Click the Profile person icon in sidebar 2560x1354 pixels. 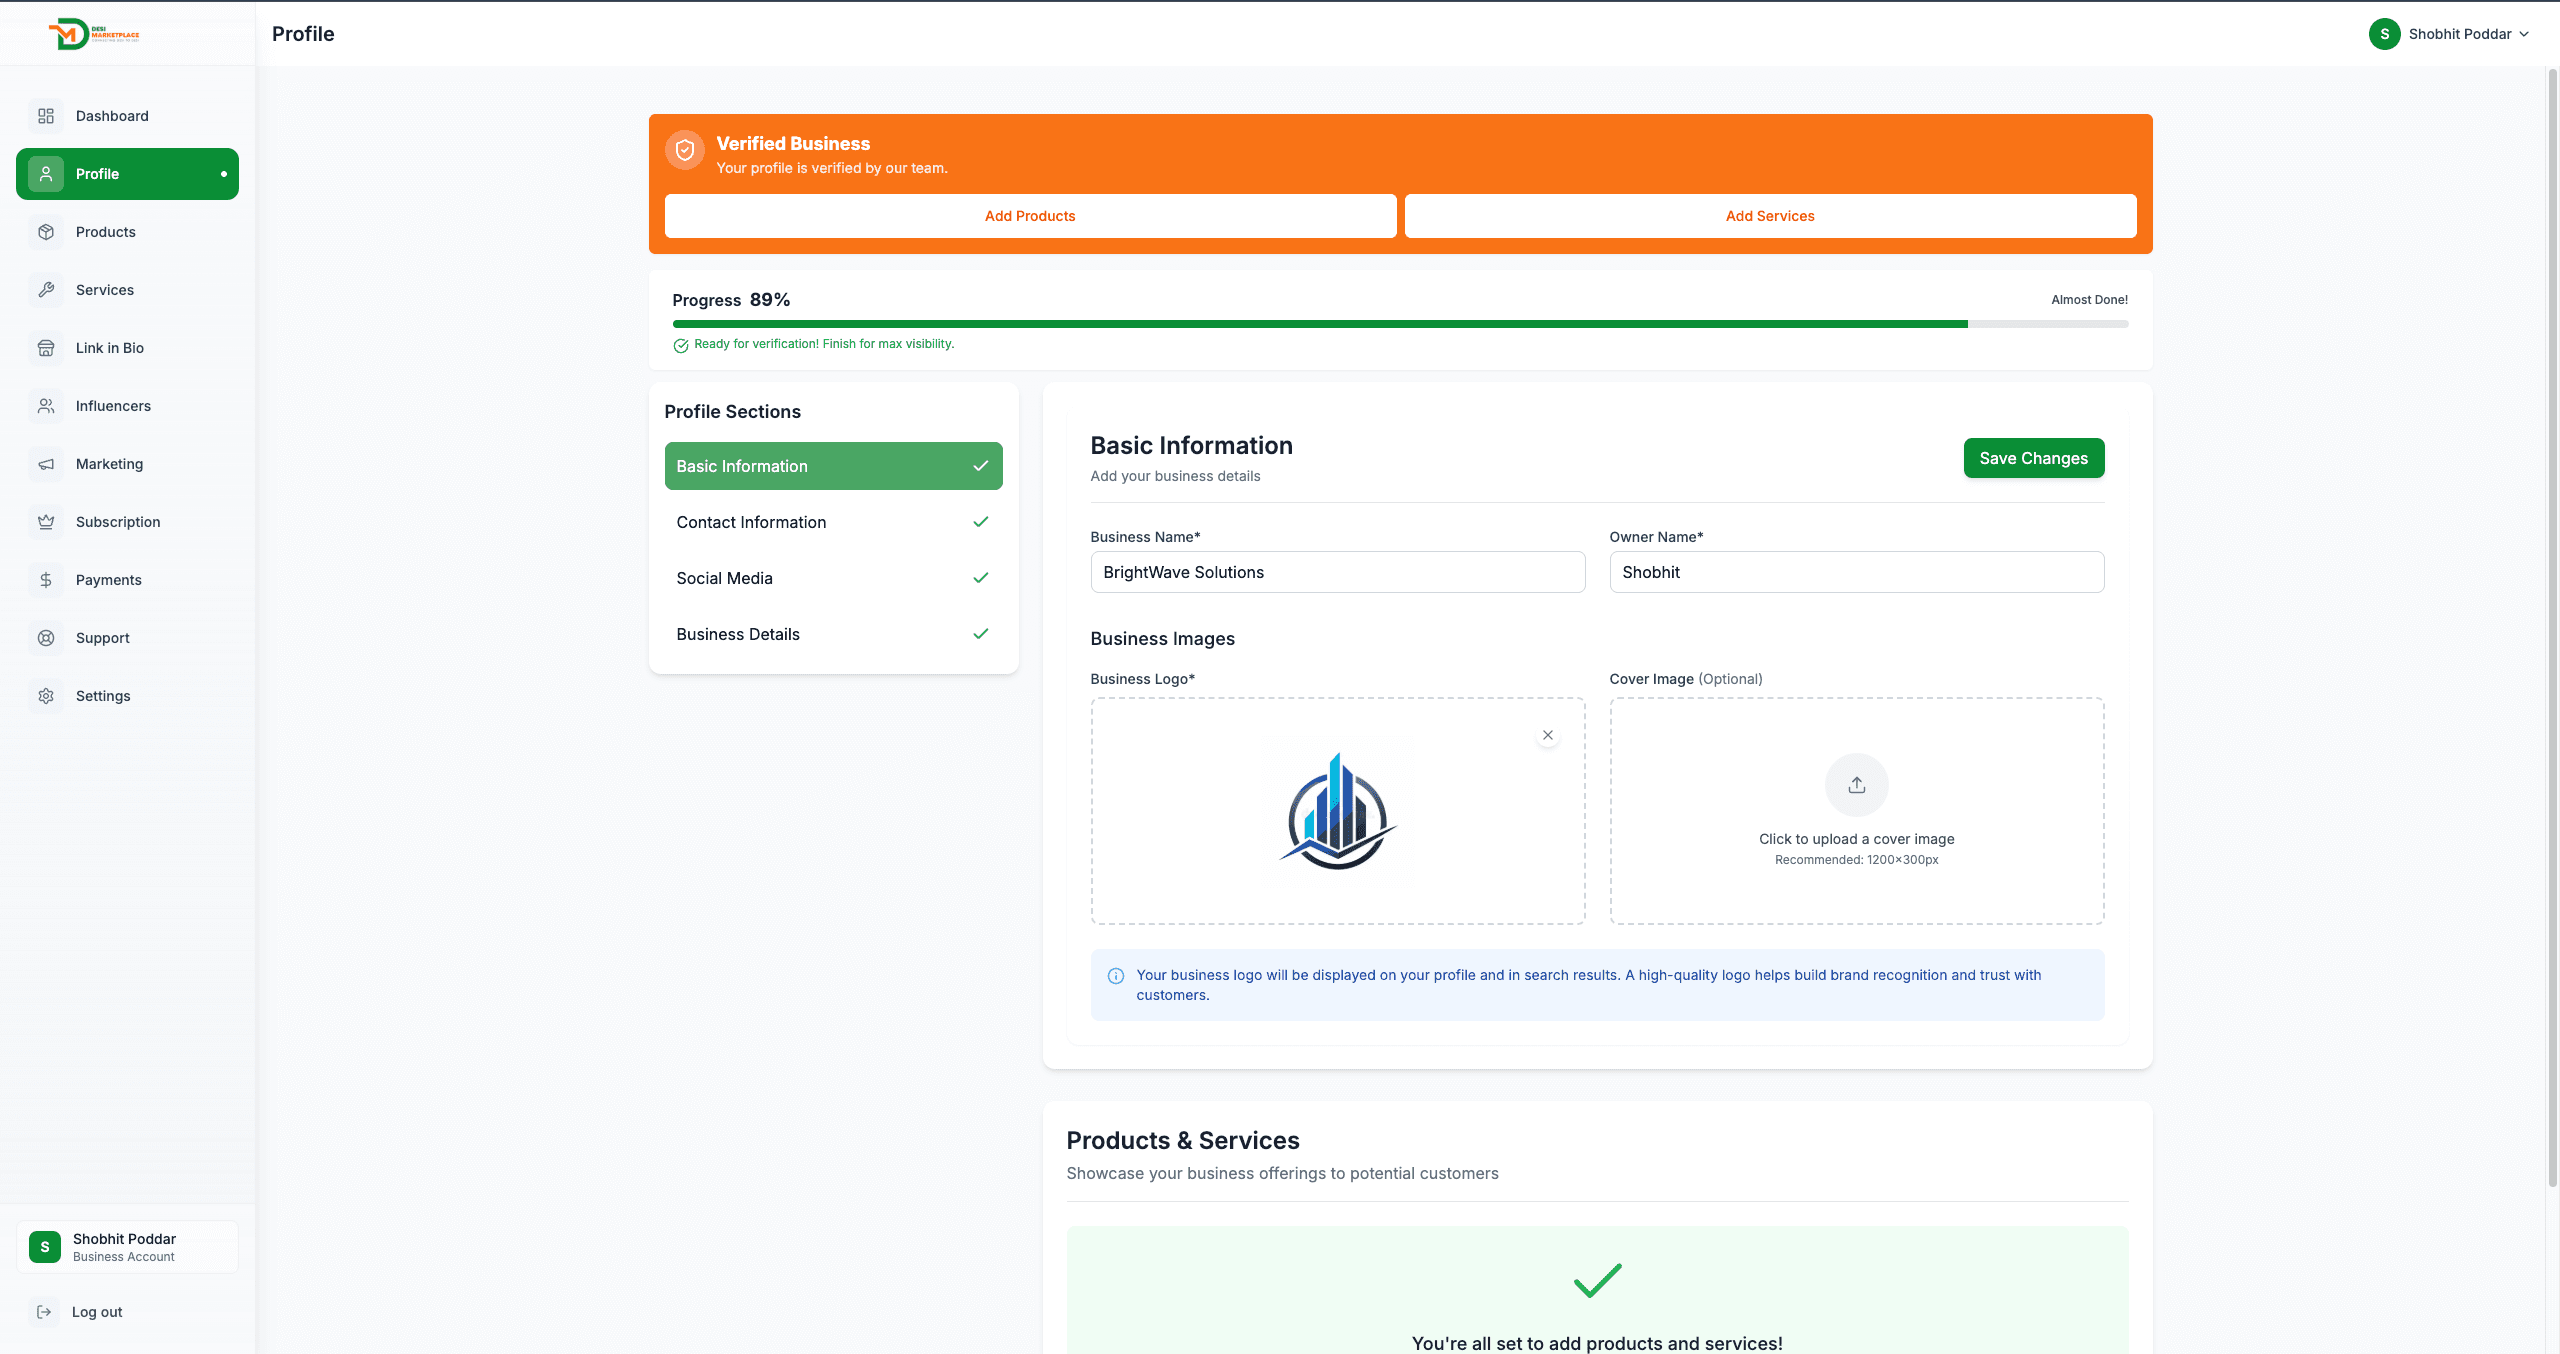pos(46,174)
